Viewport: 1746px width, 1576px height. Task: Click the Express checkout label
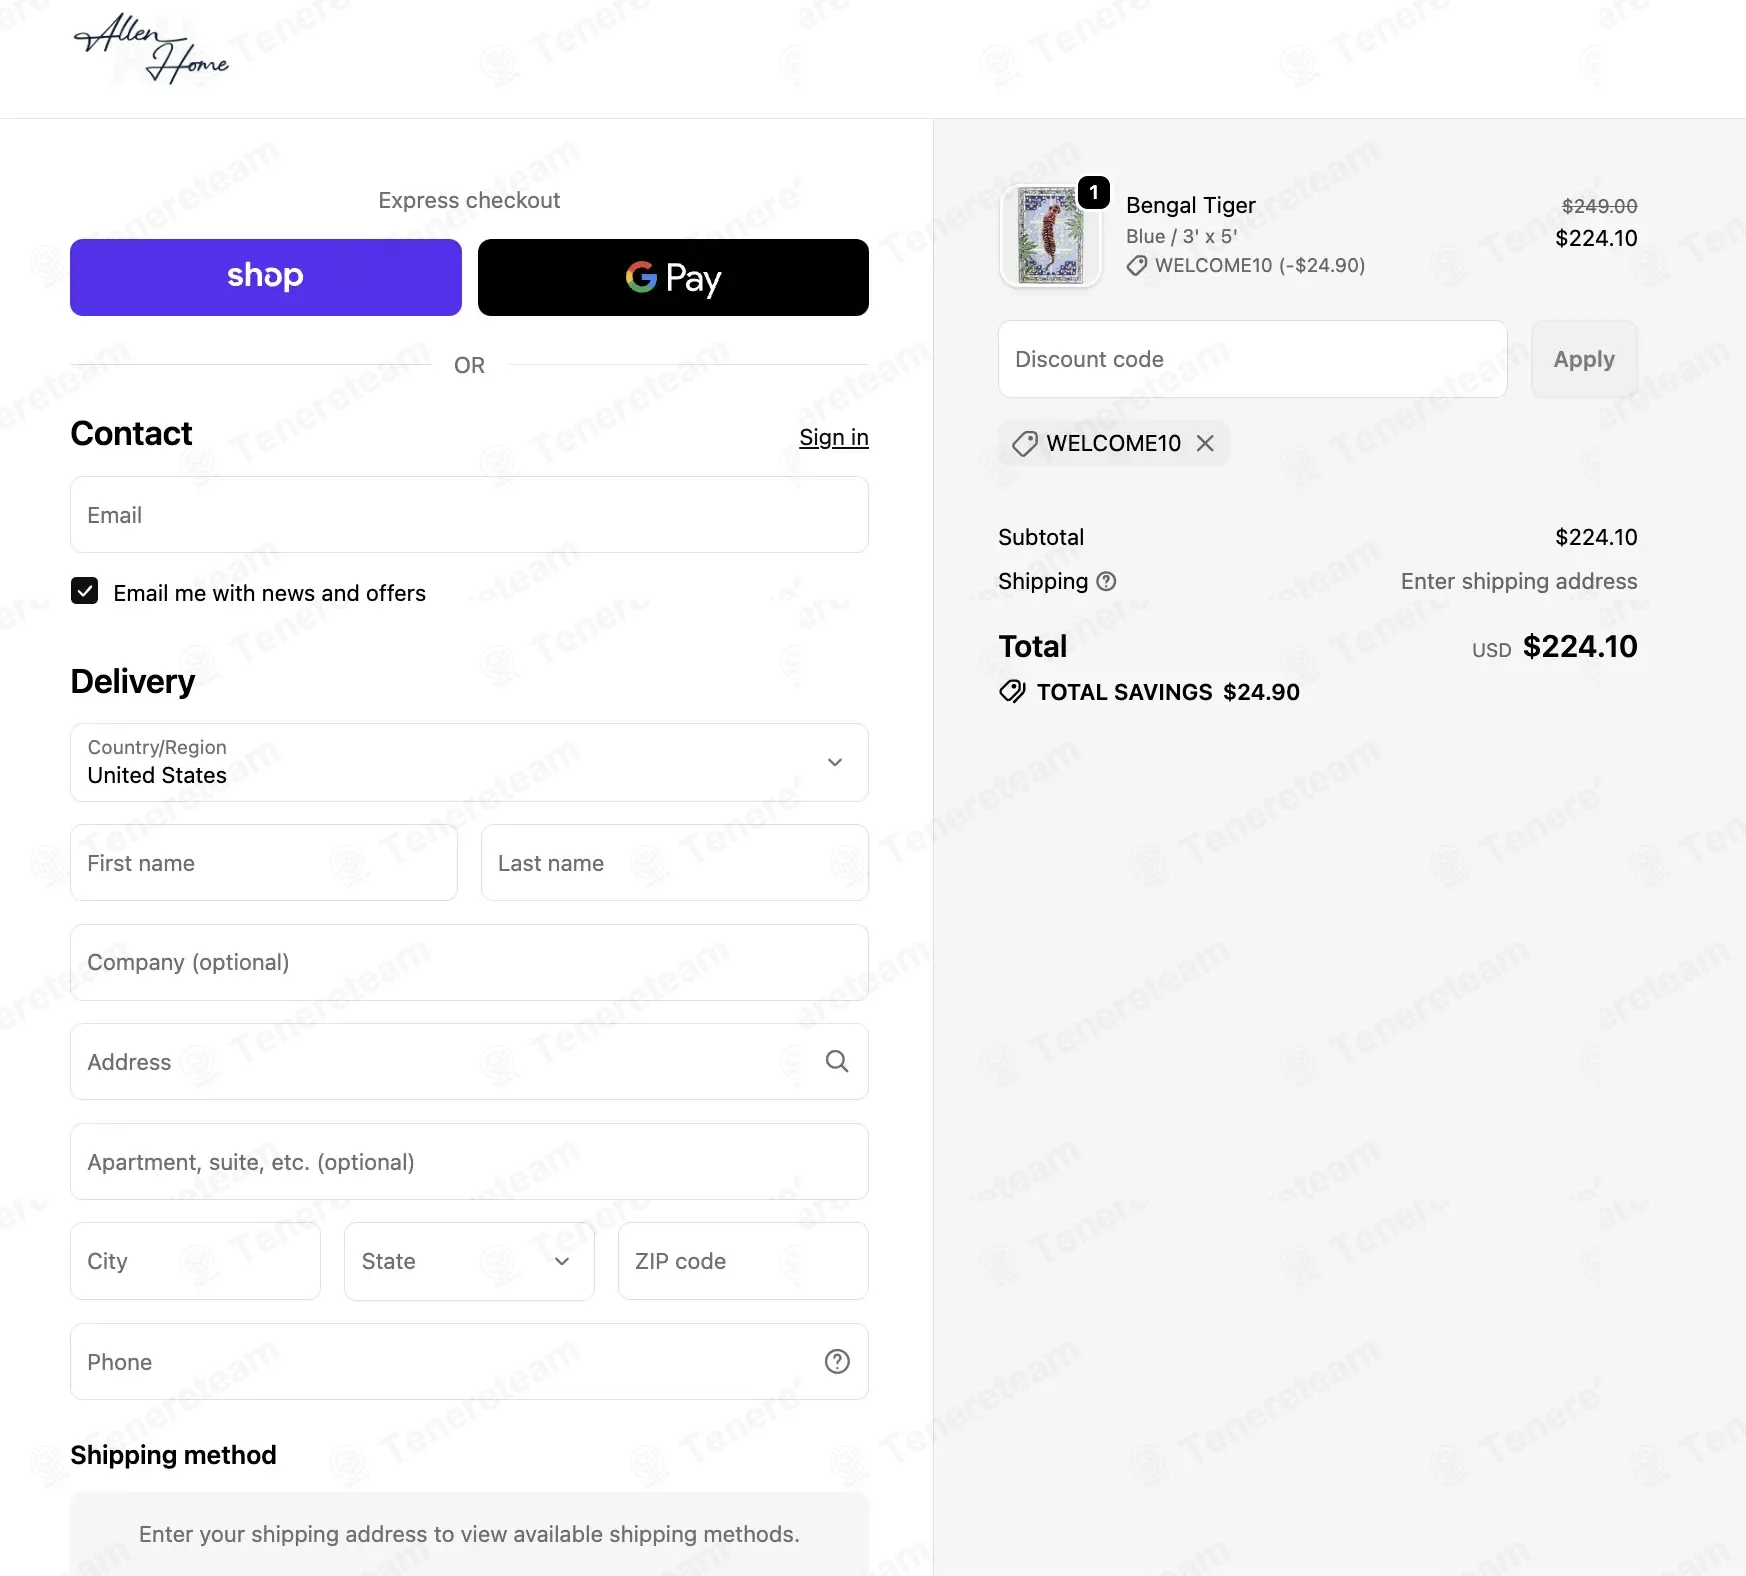click(x=469, y=200)
